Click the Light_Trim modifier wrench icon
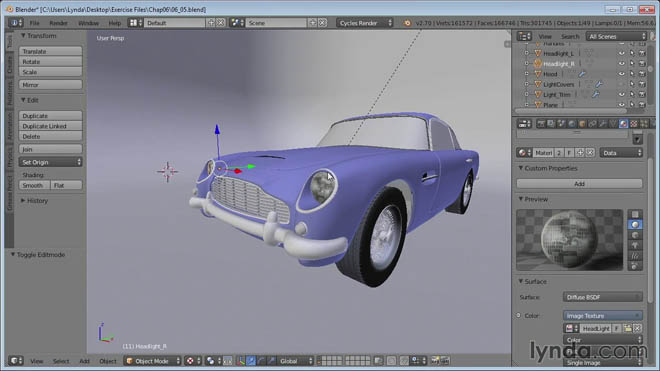The height and width of the screenshot is (371, 660). (x=596, y=94)
